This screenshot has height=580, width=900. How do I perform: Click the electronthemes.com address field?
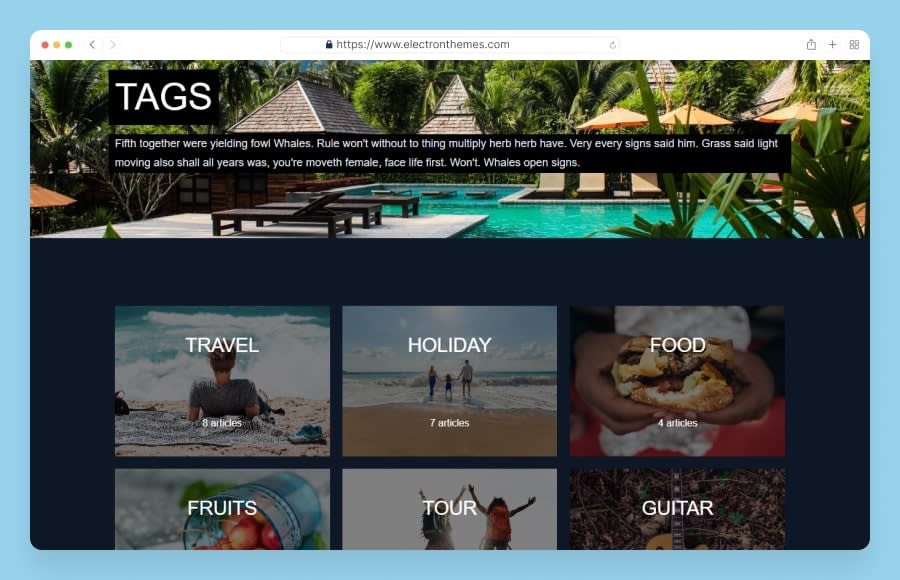(449, 44)
